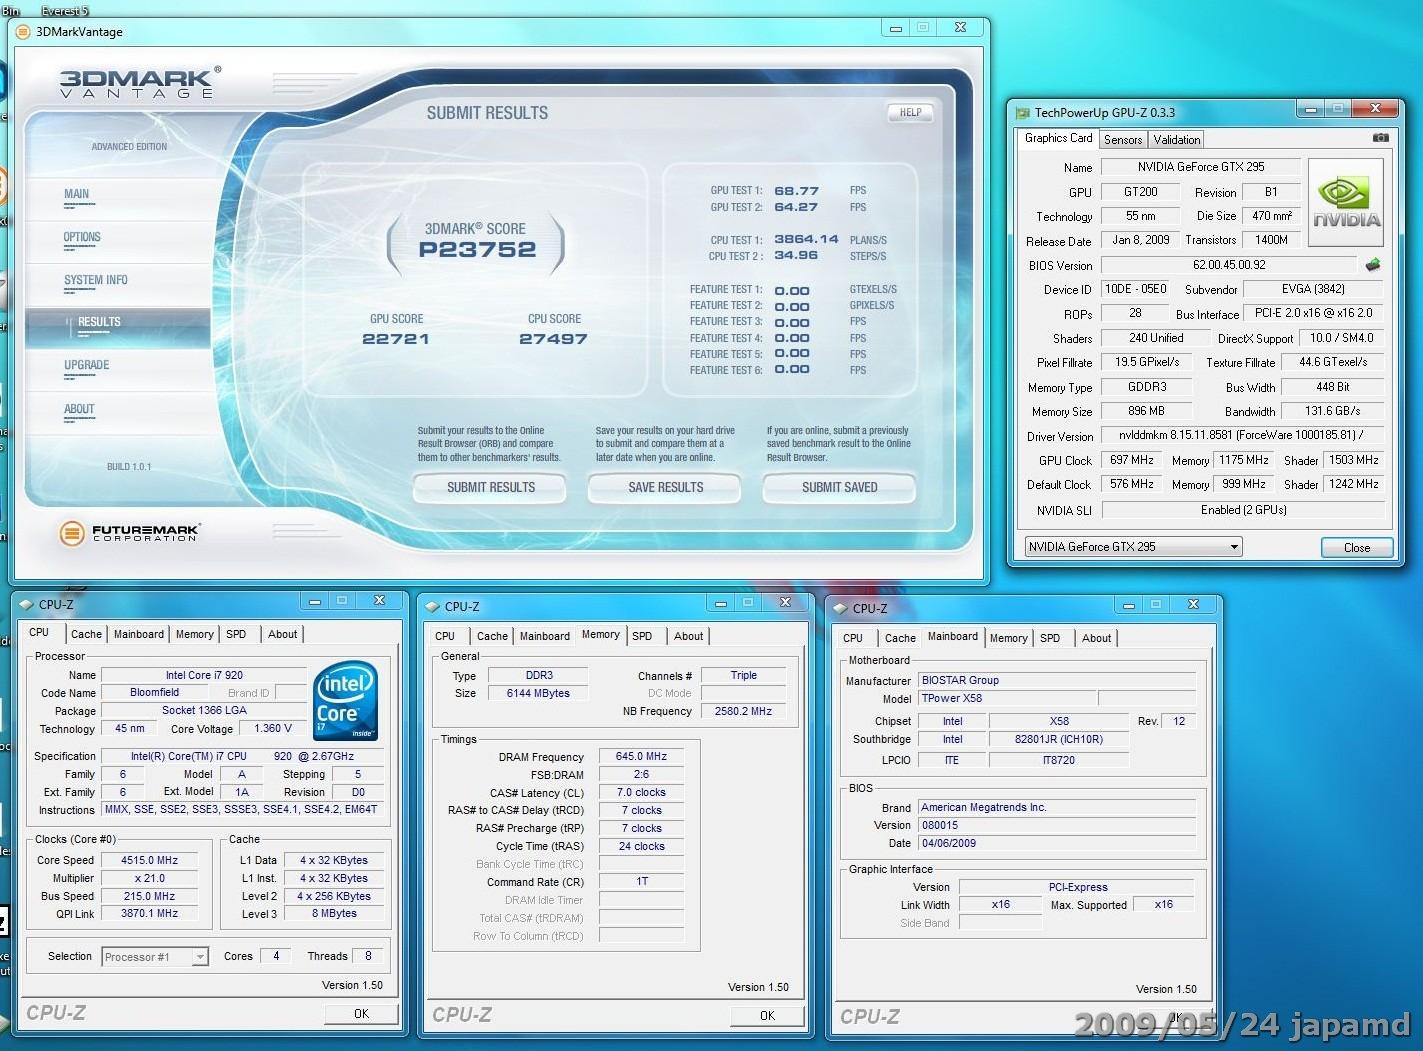Click the 3DMark score P23752
Screen dimensions: 1423x1051
click(x=477, y=250)
